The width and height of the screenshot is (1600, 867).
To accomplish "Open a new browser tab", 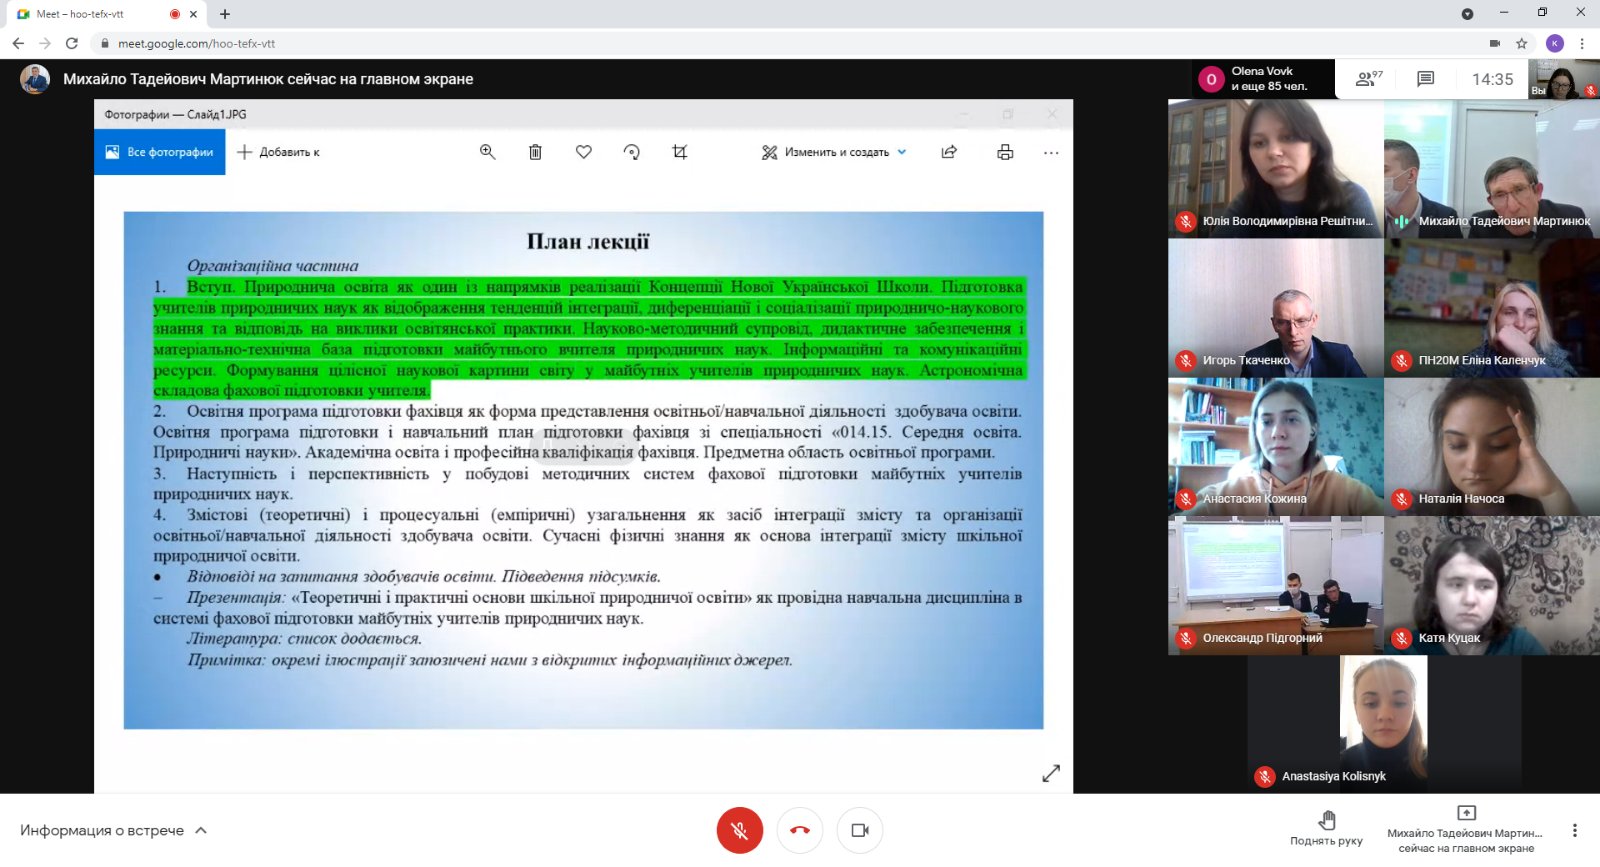I will coord(225,14).
